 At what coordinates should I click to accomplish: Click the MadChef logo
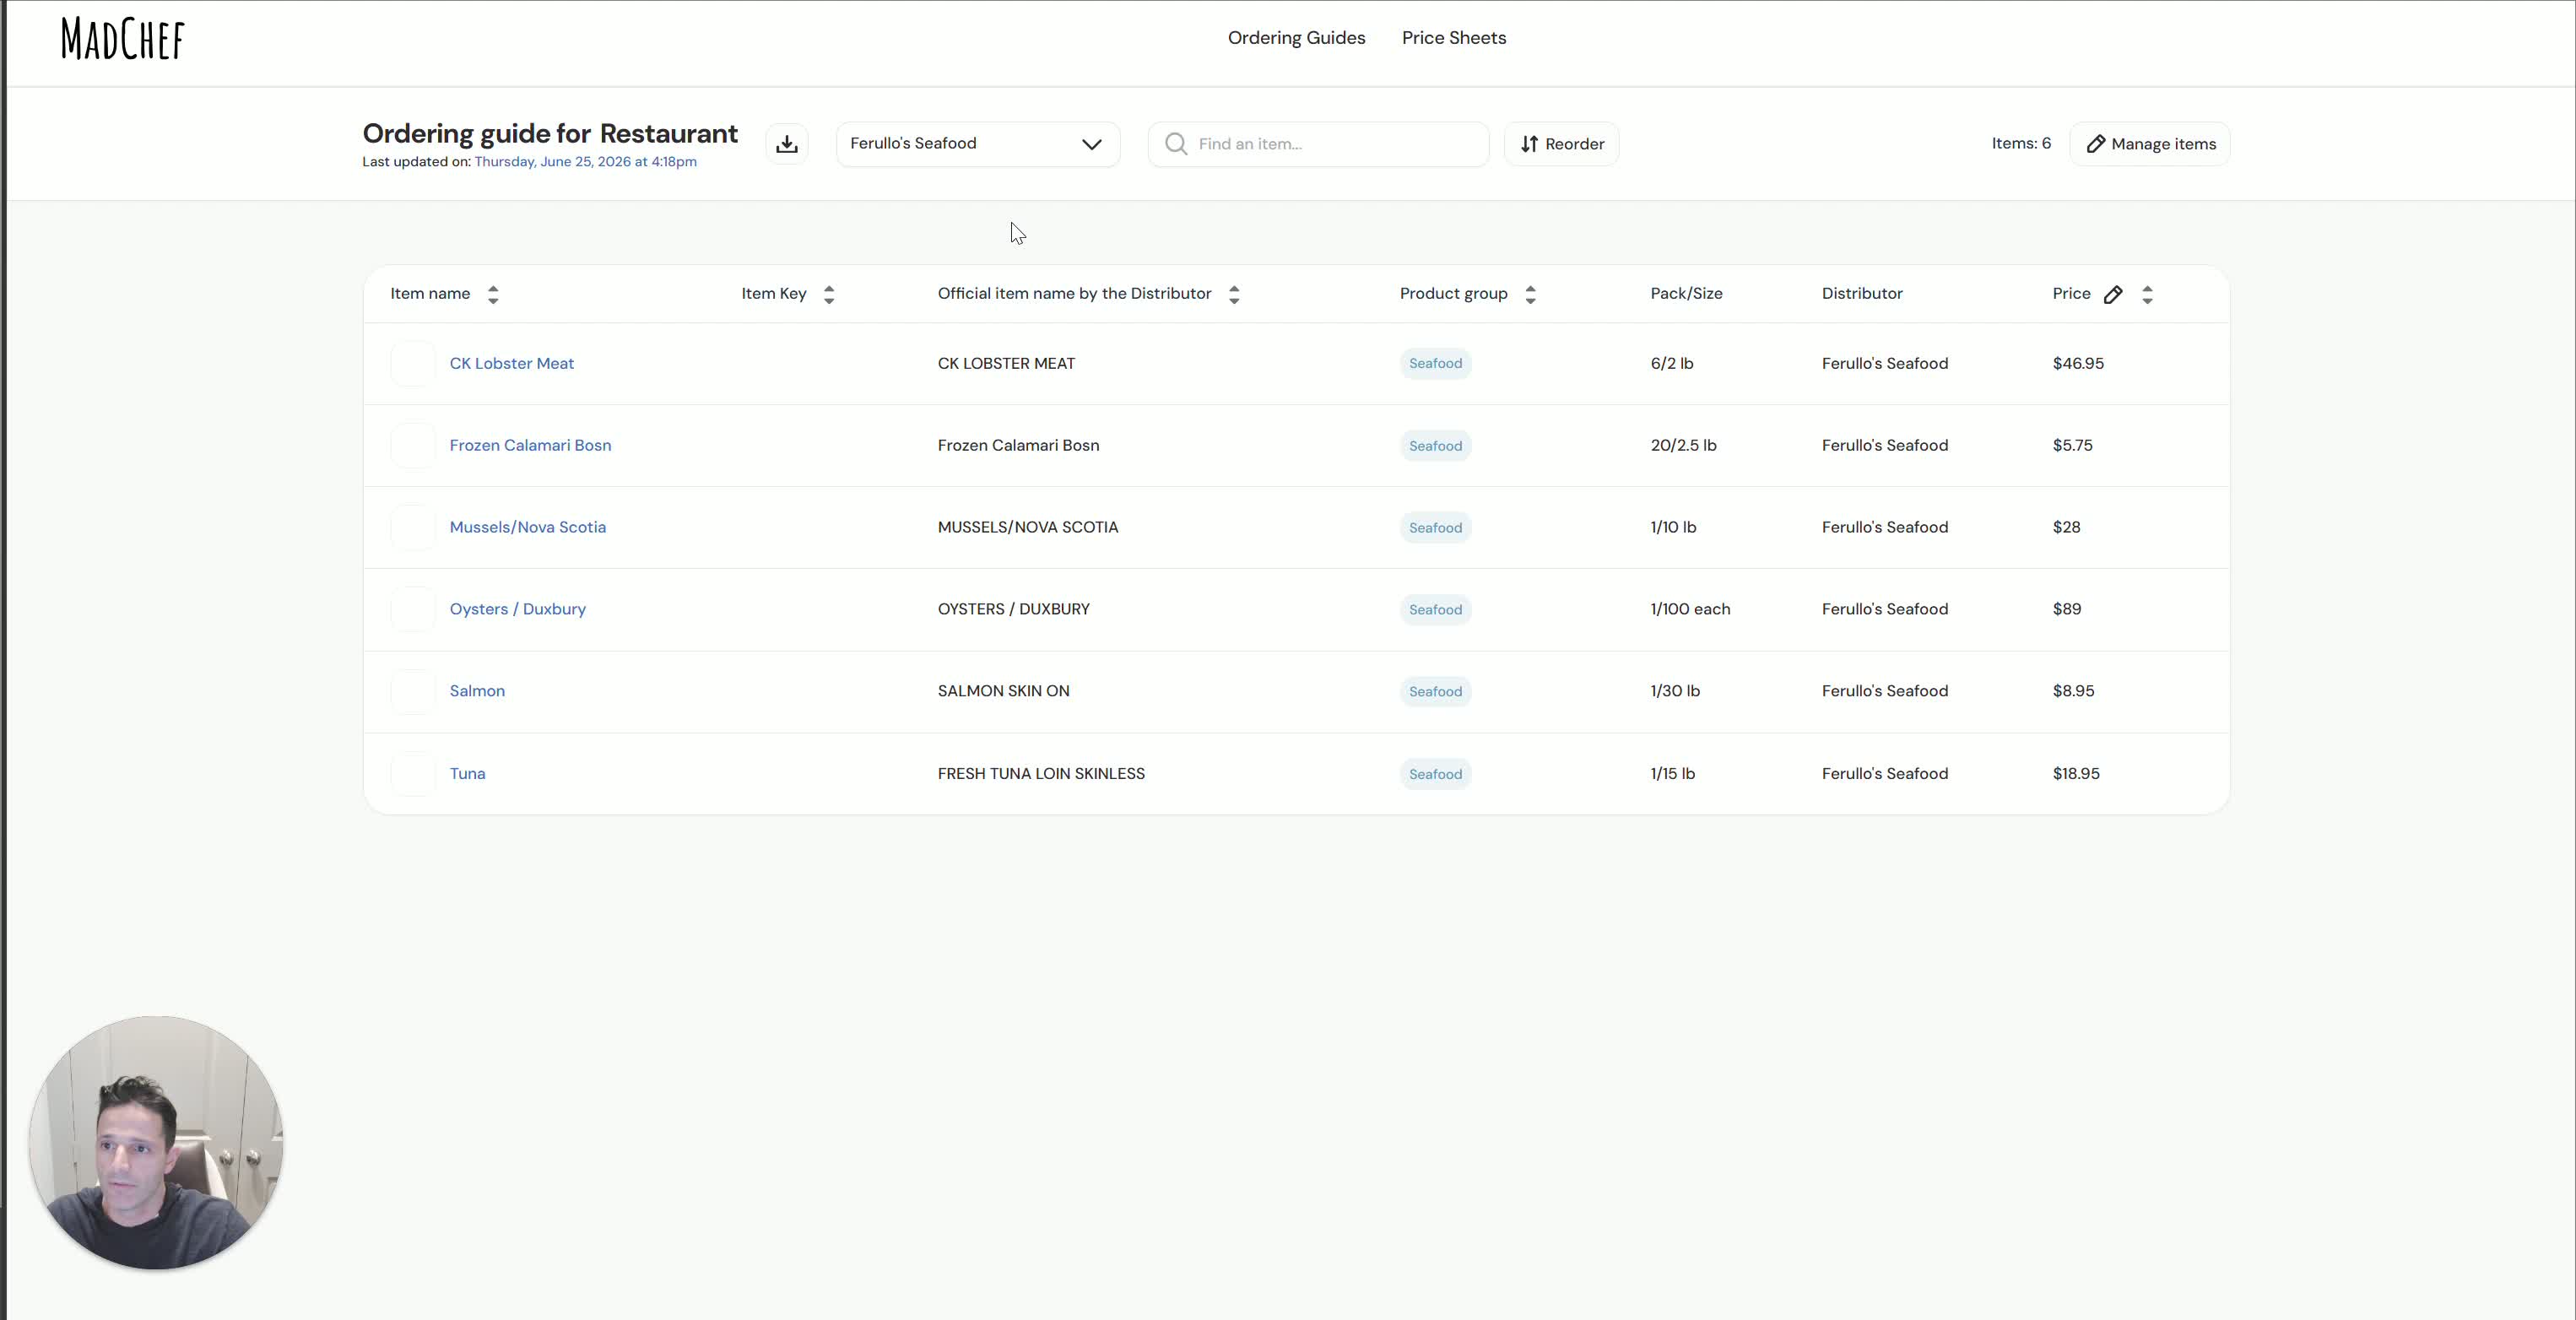point(122,38)
